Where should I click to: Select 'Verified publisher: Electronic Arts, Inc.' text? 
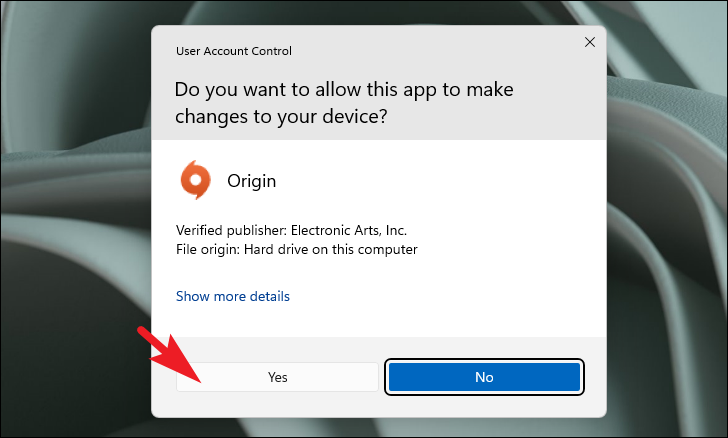click(x=292, y=230)
